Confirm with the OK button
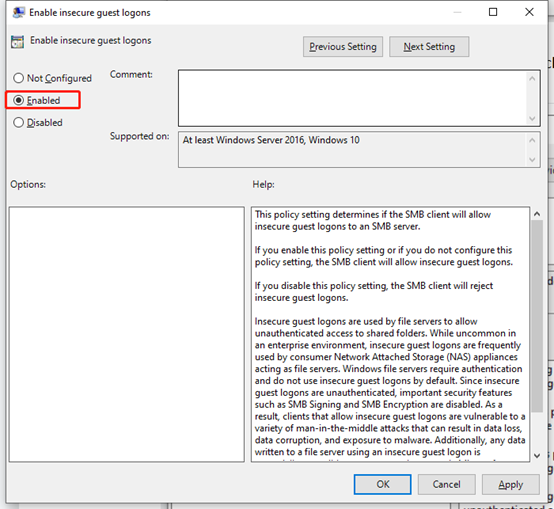This screenshot has height=509, width=554. (383, 484)
